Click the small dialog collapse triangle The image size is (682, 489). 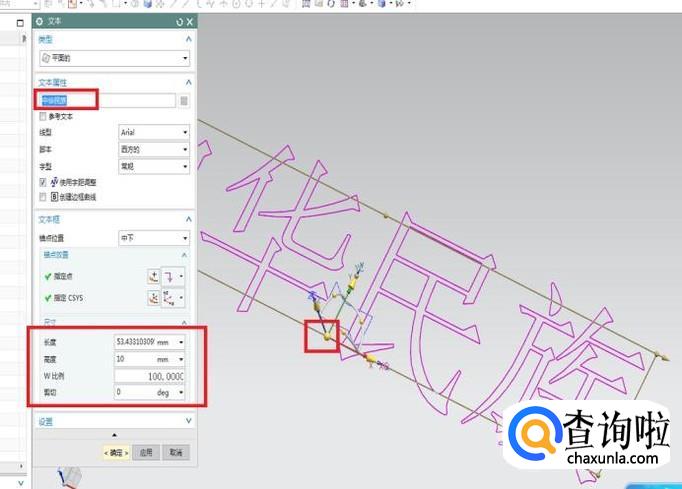[114, 435]
